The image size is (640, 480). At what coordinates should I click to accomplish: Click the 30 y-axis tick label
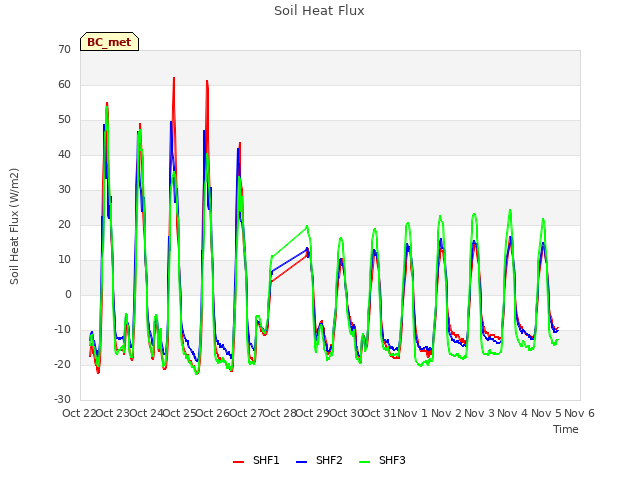[x=64, y=190]
